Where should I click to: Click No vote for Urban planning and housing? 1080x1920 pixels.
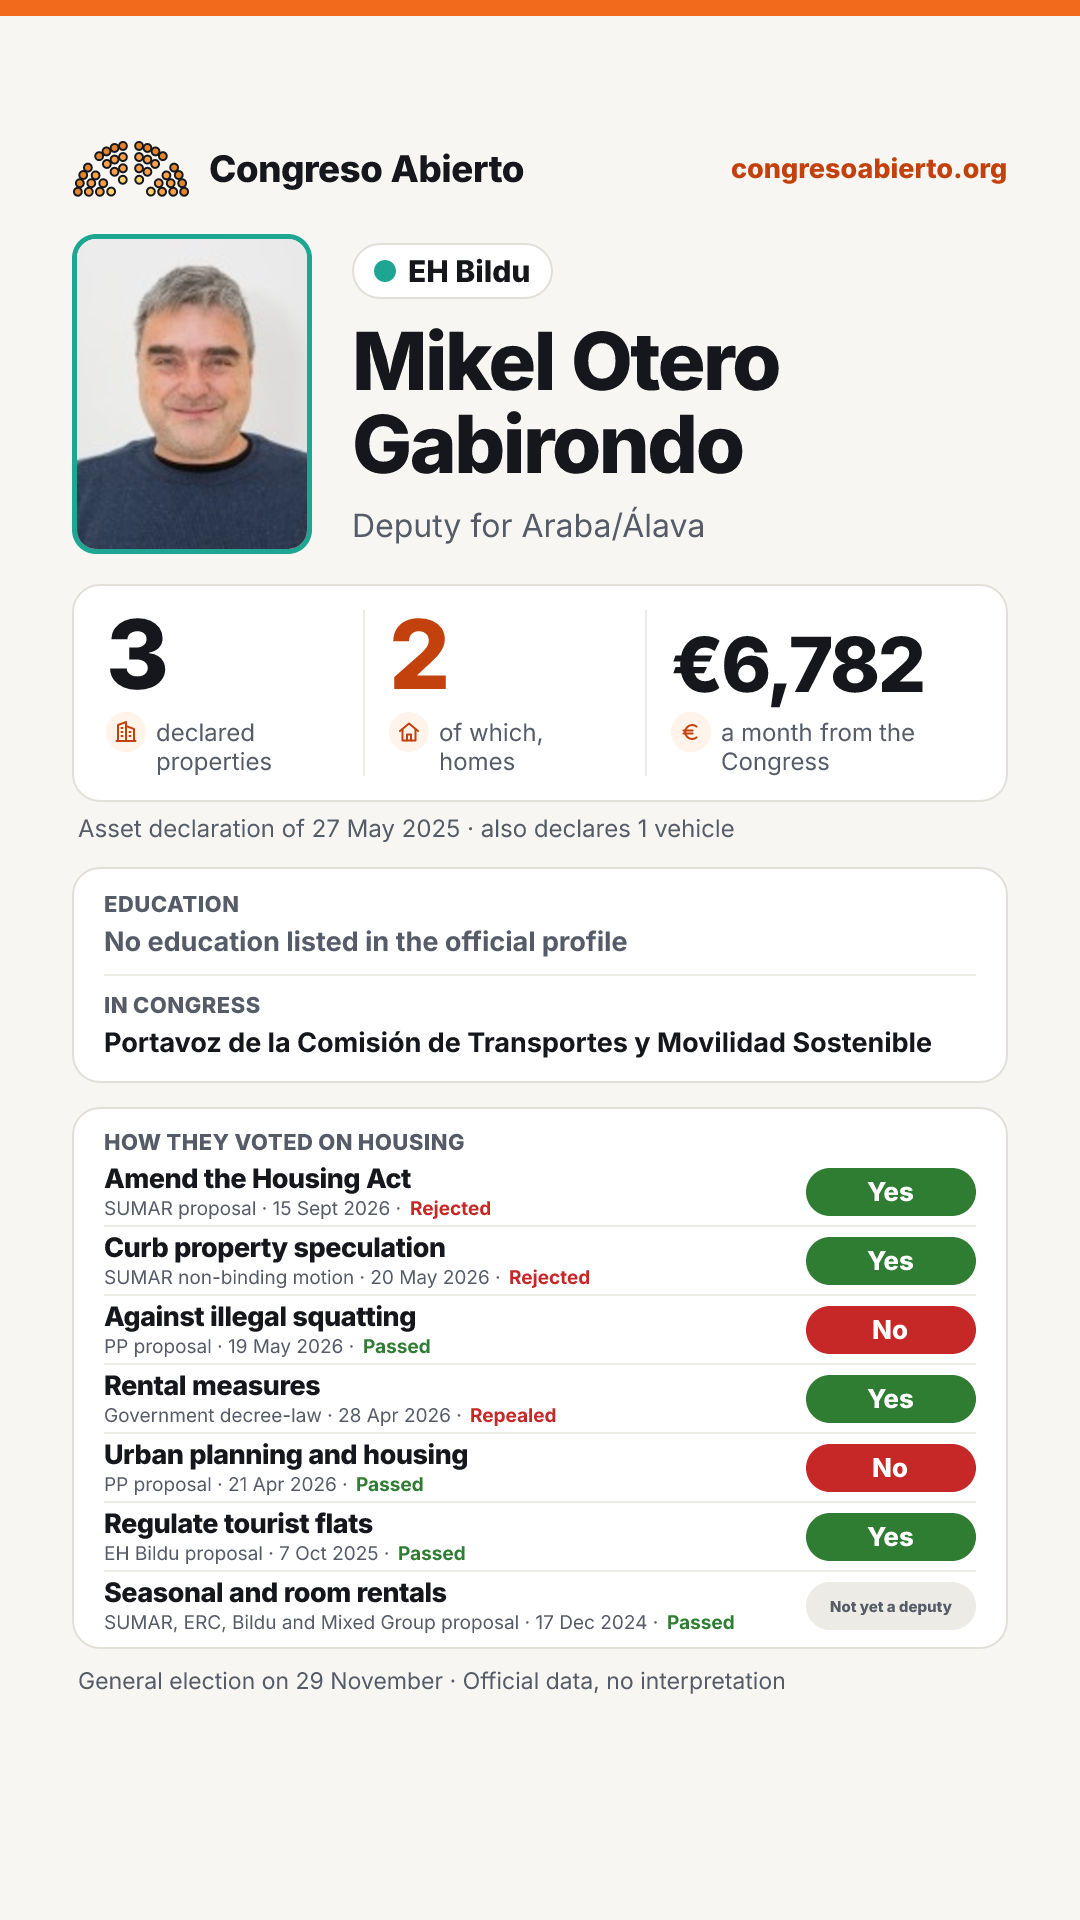click(x=891, y=1468)
